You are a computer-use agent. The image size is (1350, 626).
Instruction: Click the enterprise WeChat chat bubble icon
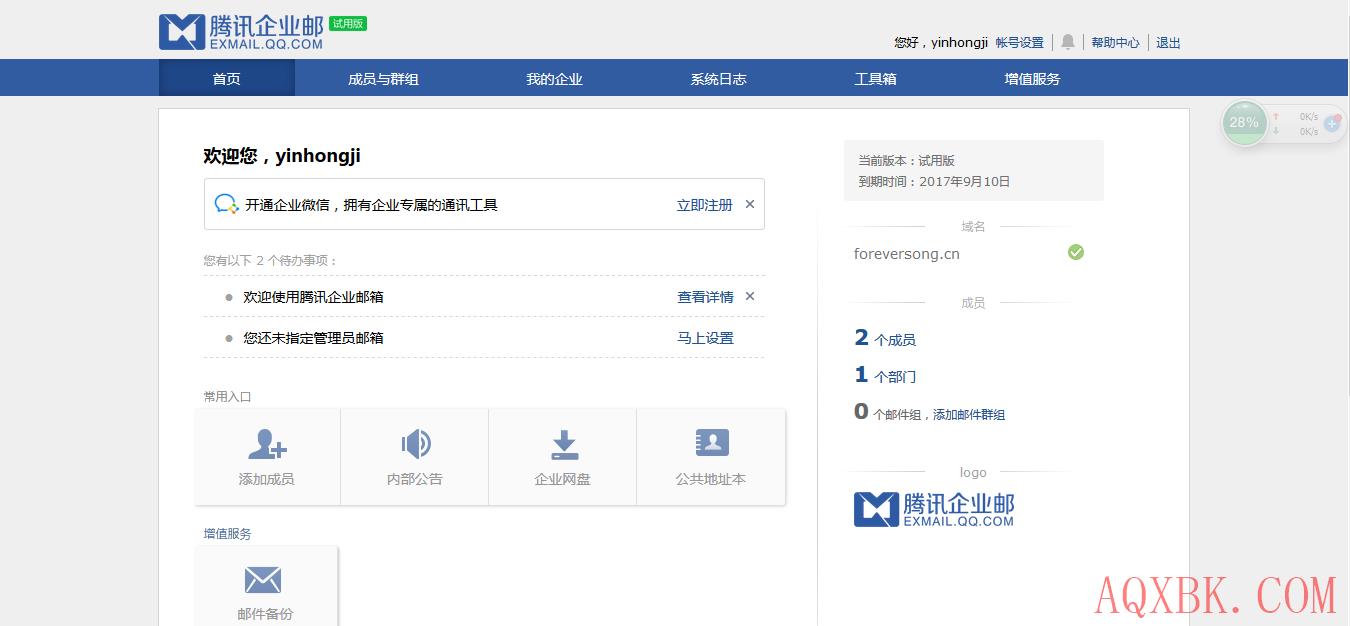[227, 204]
